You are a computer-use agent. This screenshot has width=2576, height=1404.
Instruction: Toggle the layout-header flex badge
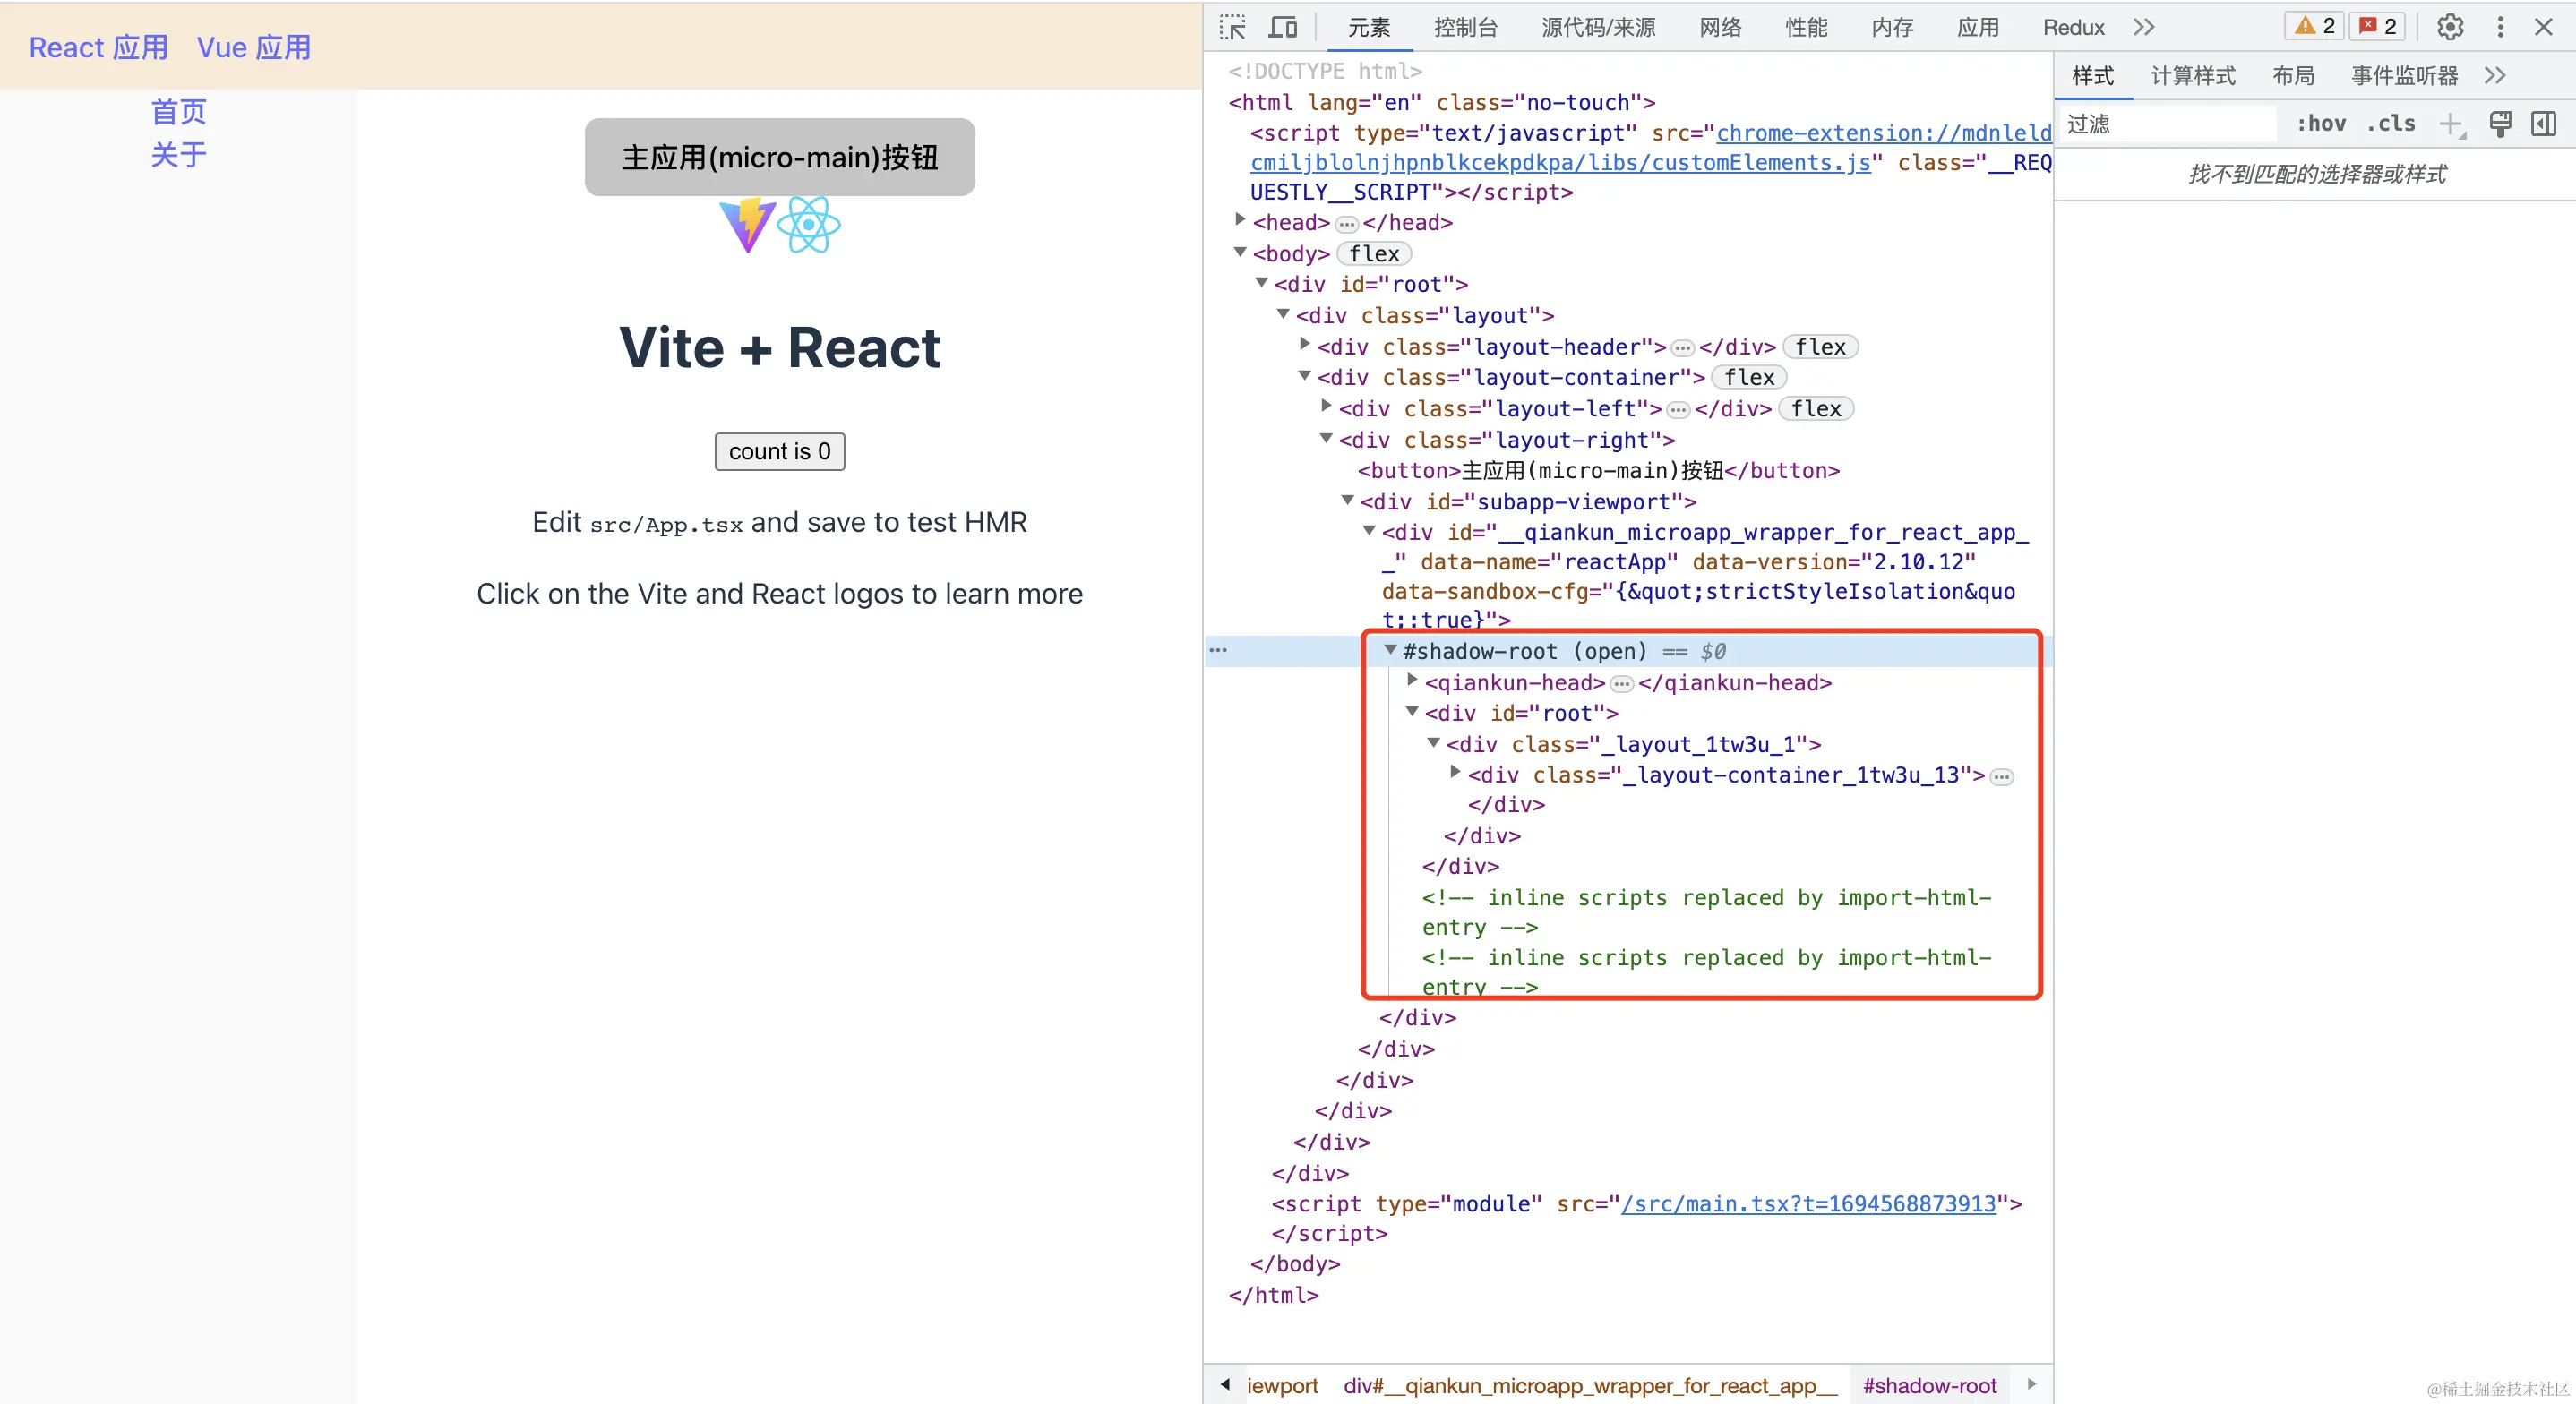1820,347
